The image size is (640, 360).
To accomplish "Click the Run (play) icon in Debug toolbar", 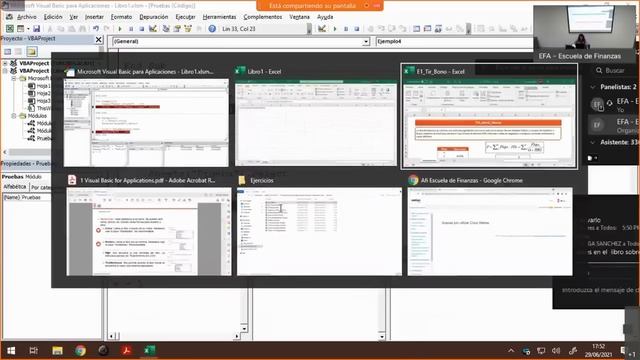I will [x=335, y=29].
